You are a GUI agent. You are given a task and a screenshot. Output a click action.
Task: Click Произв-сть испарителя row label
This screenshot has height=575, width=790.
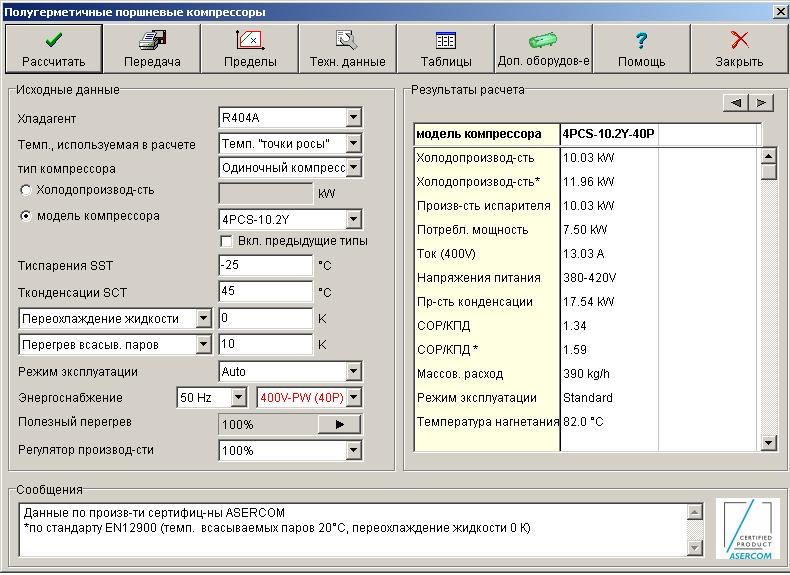[x=484, y=206]
